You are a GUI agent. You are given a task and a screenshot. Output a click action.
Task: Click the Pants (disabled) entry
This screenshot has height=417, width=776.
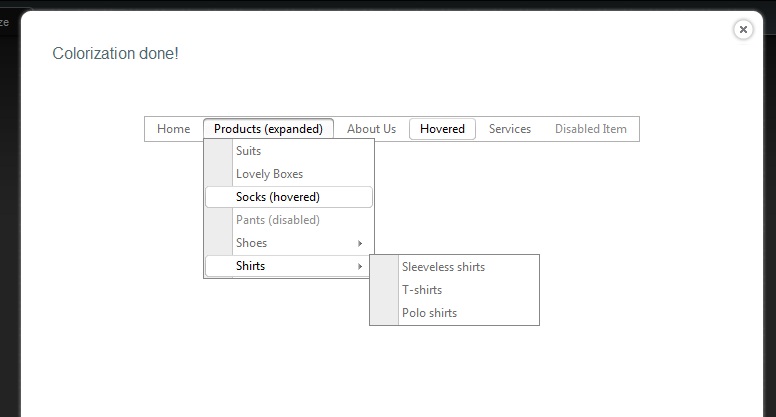point(277,220)
